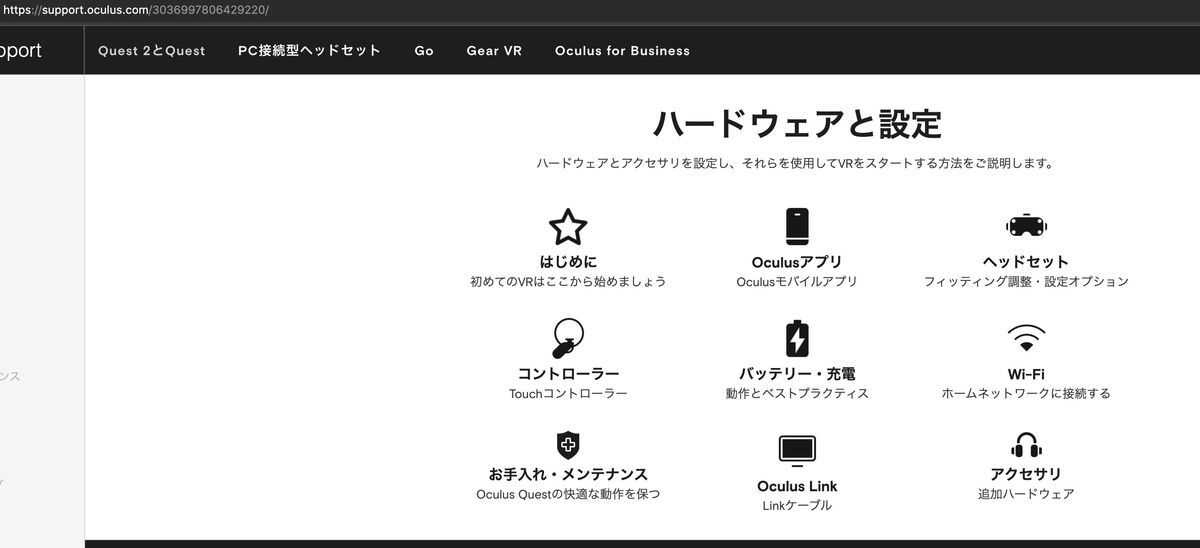Click ホームネットワークに接続する description text
The height and width of the screenshot is (548, 1200).
[1026, 394]
